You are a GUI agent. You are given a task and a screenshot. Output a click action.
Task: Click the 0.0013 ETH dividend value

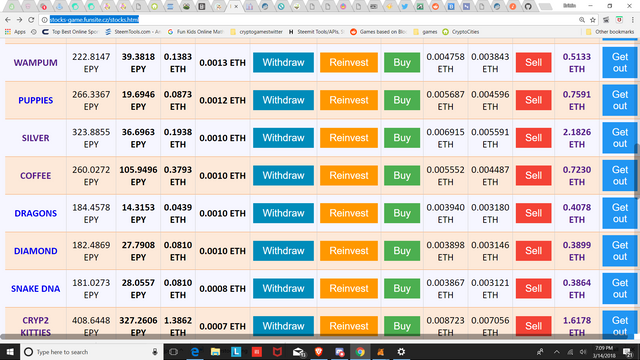coord(222,63)
